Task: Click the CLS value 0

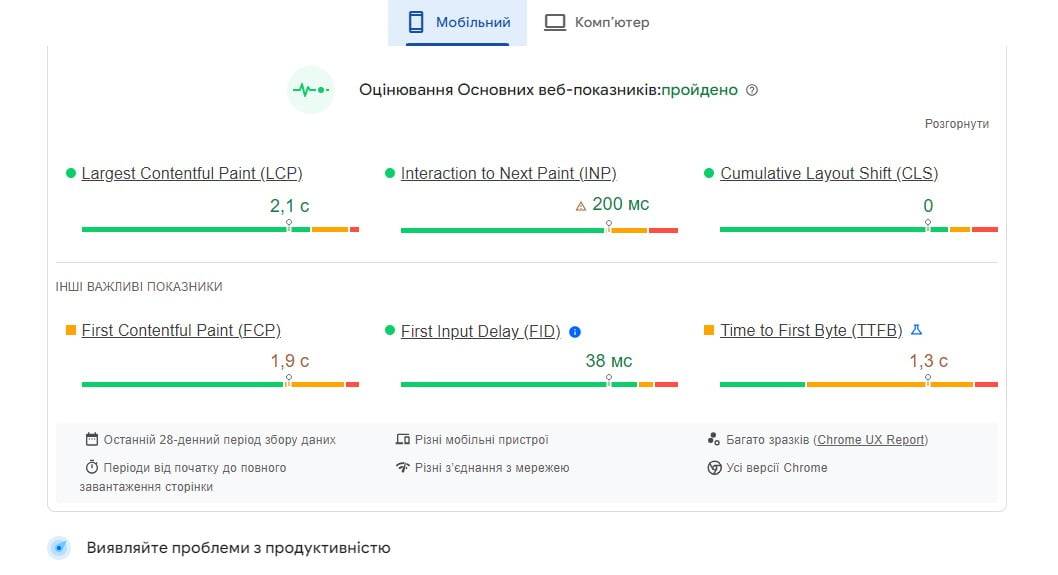Action: click(928, 206)
